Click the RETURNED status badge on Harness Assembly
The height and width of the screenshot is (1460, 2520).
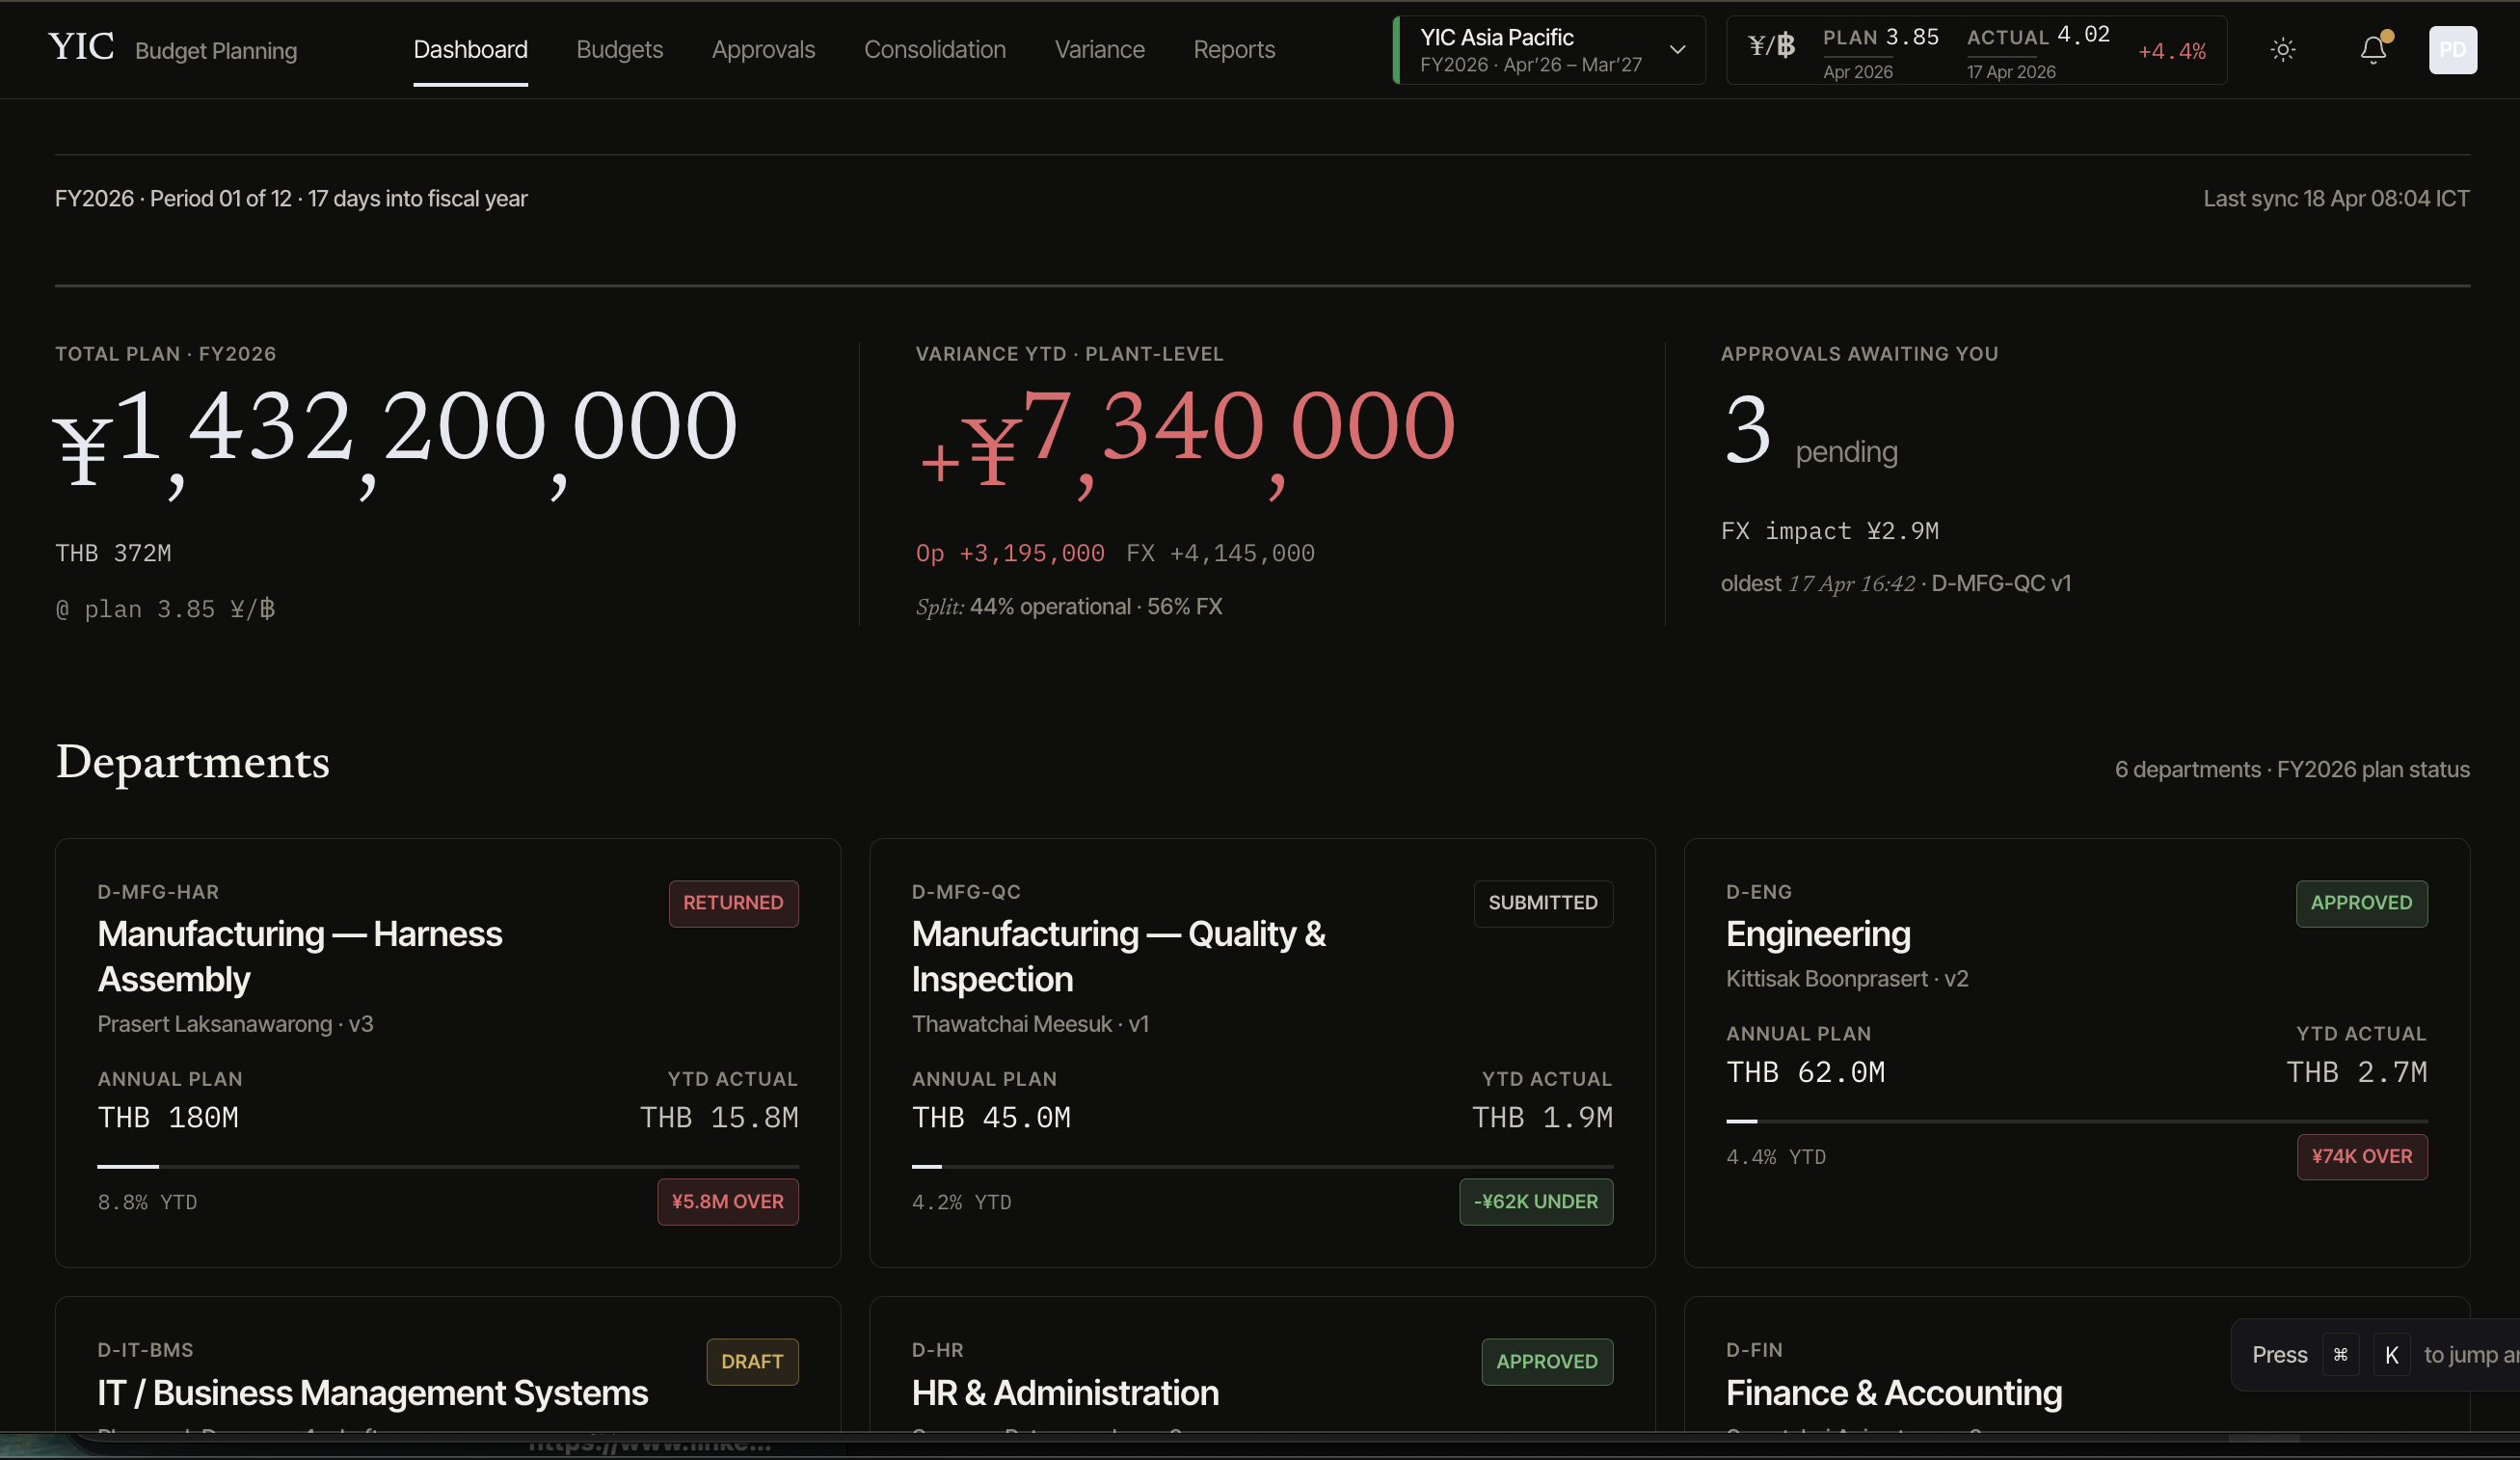pyautogui.click(x=733, y=903)
